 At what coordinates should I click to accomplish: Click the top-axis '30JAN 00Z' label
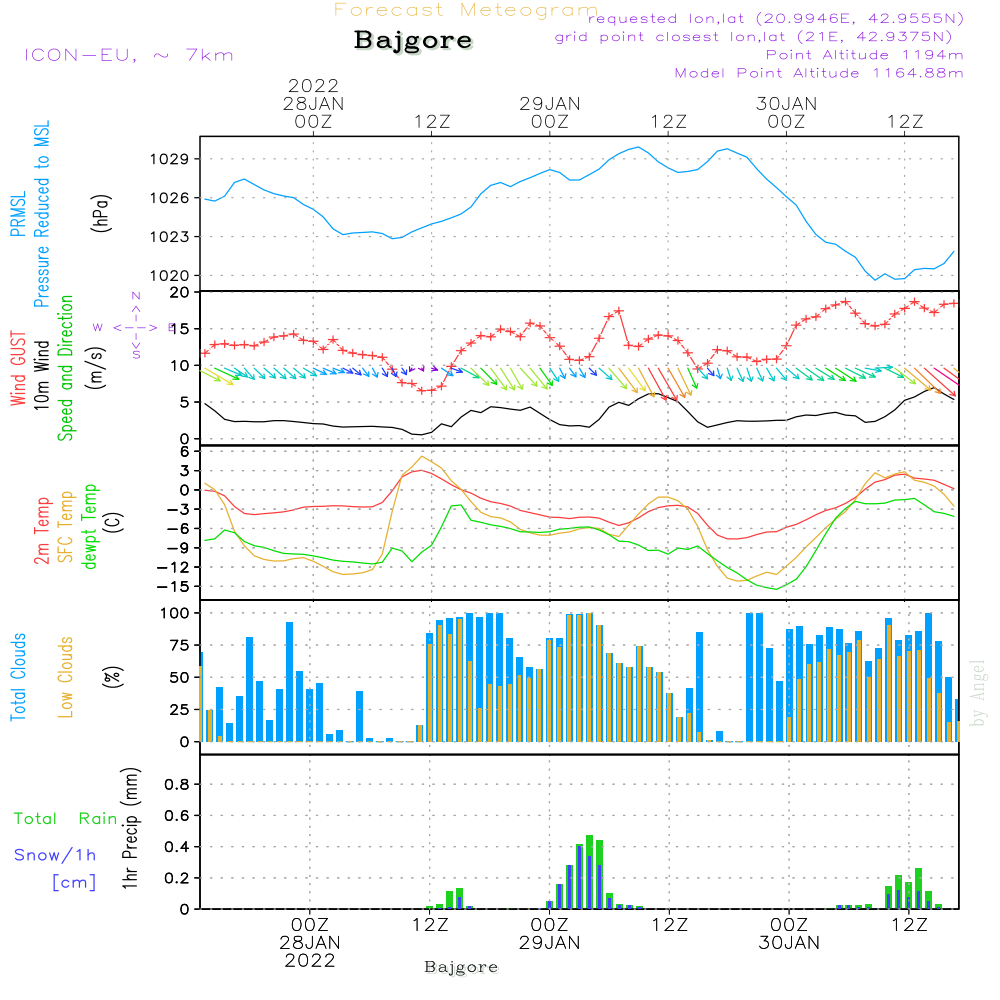click(786, 112)
